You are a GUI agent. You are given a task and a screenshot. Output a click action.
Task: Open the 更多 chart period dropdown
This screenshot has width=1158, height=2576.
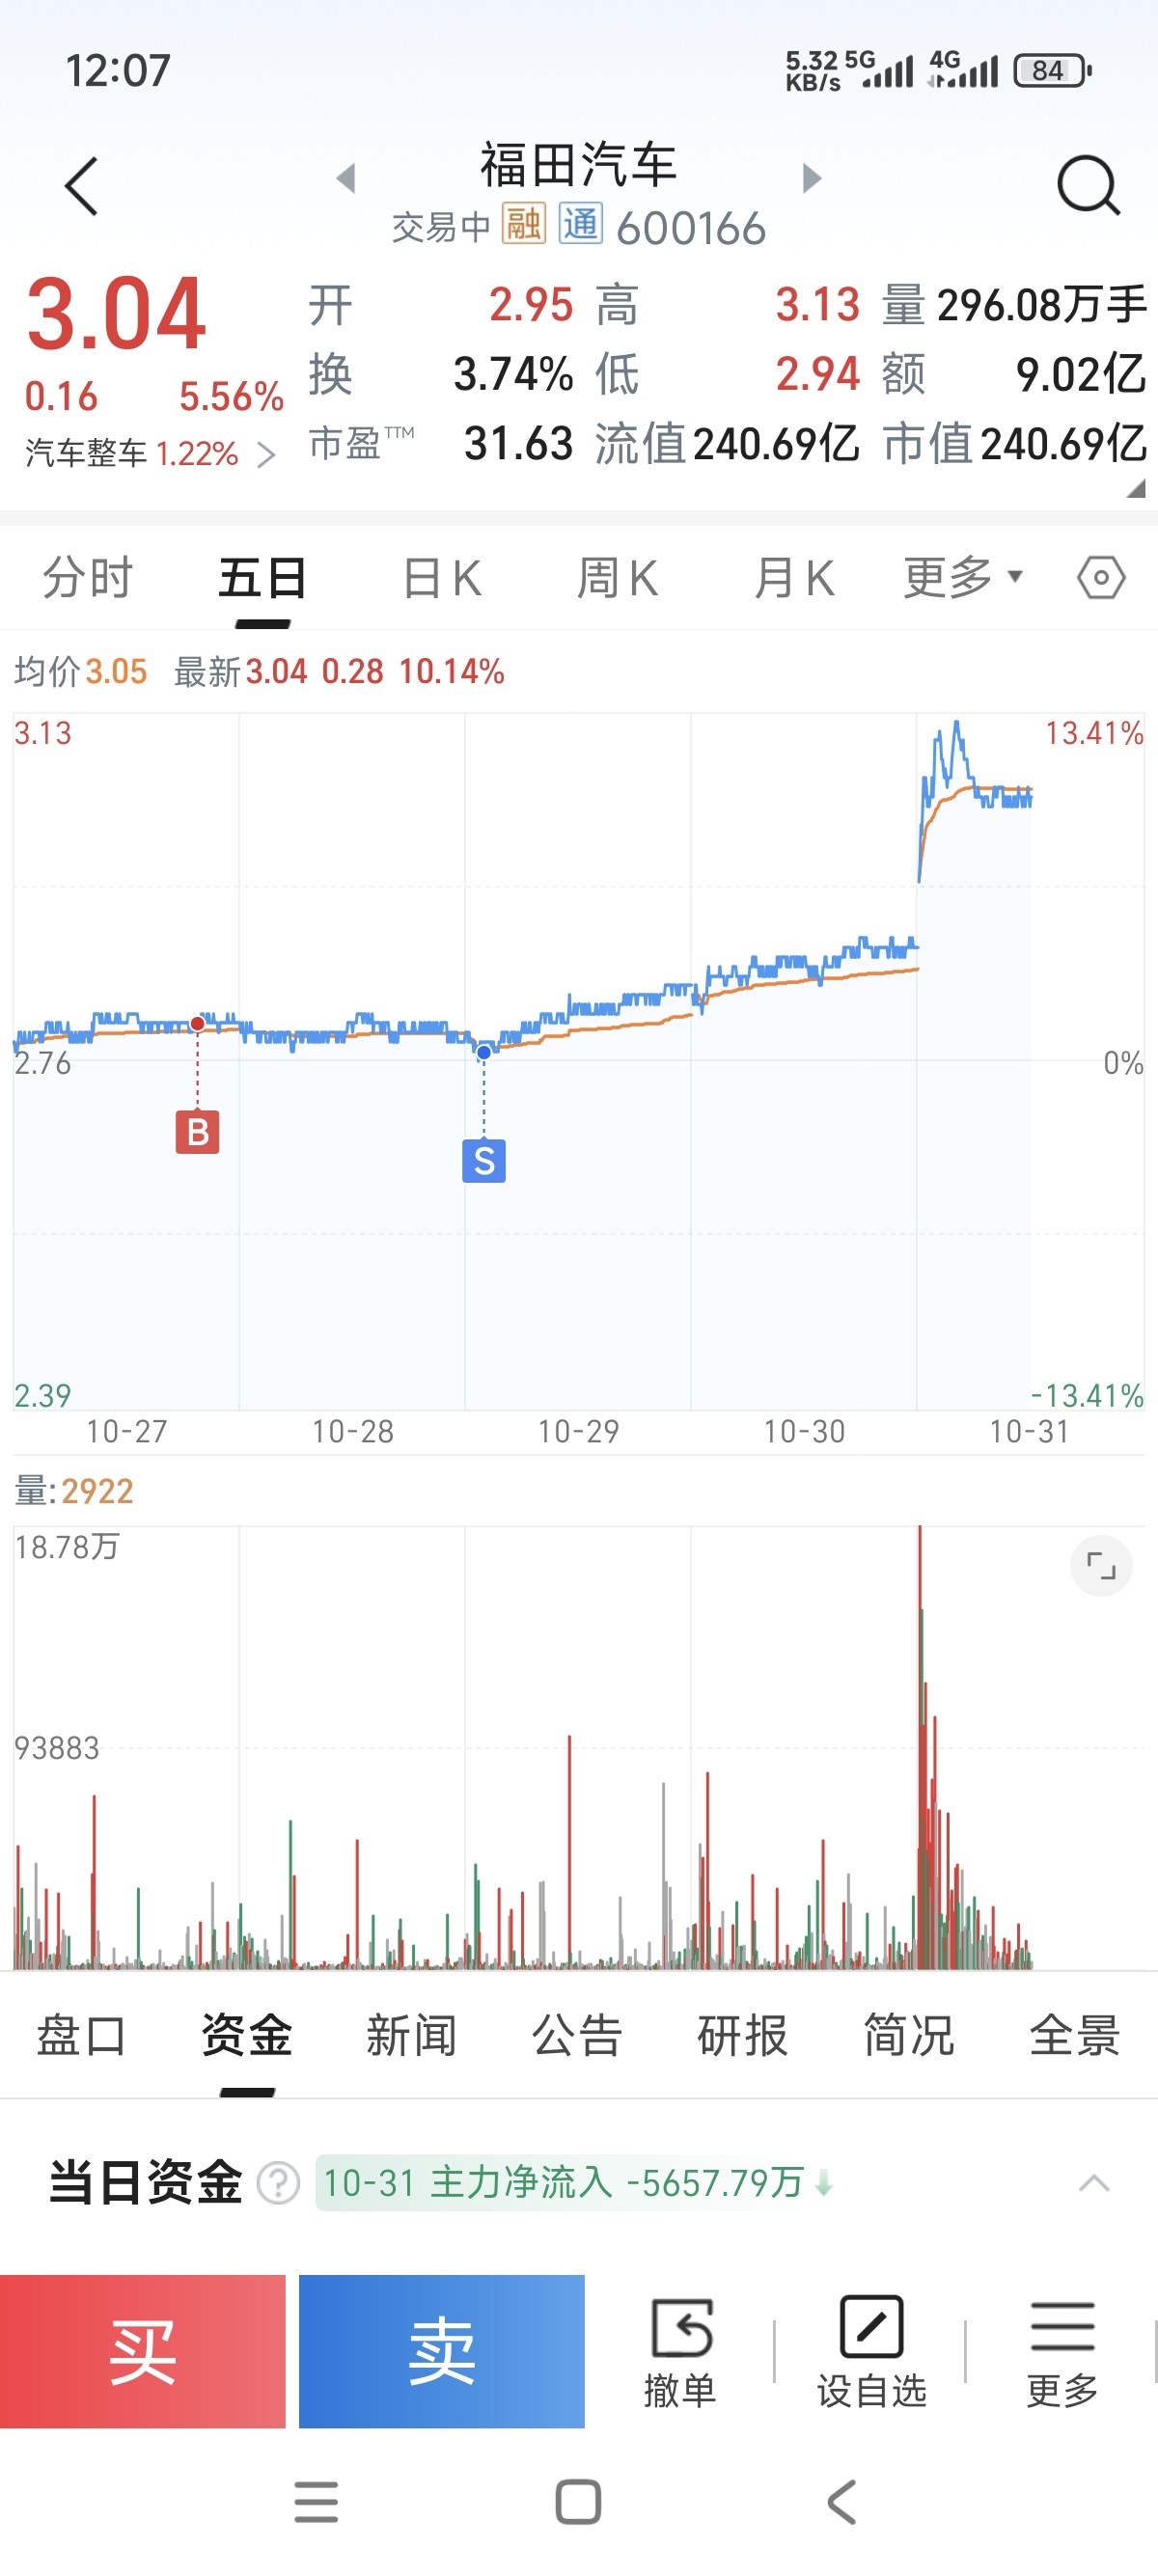point(962,578)
